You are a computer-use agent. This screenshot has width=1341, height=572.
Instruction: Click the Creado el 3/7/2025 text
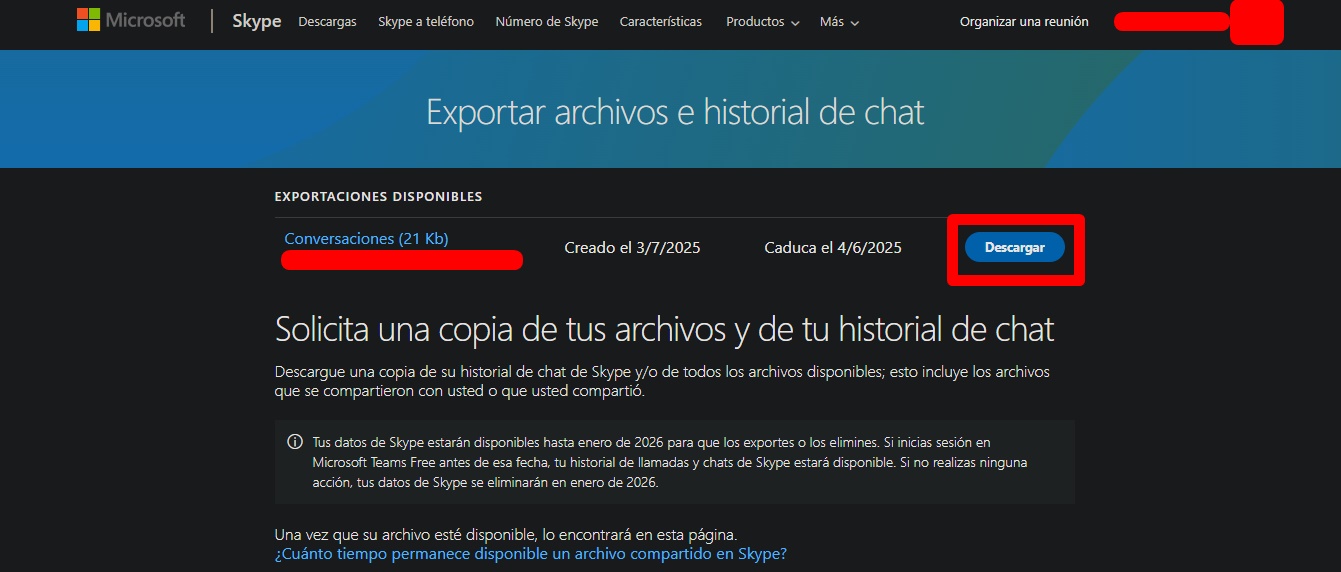pos(632,248)
